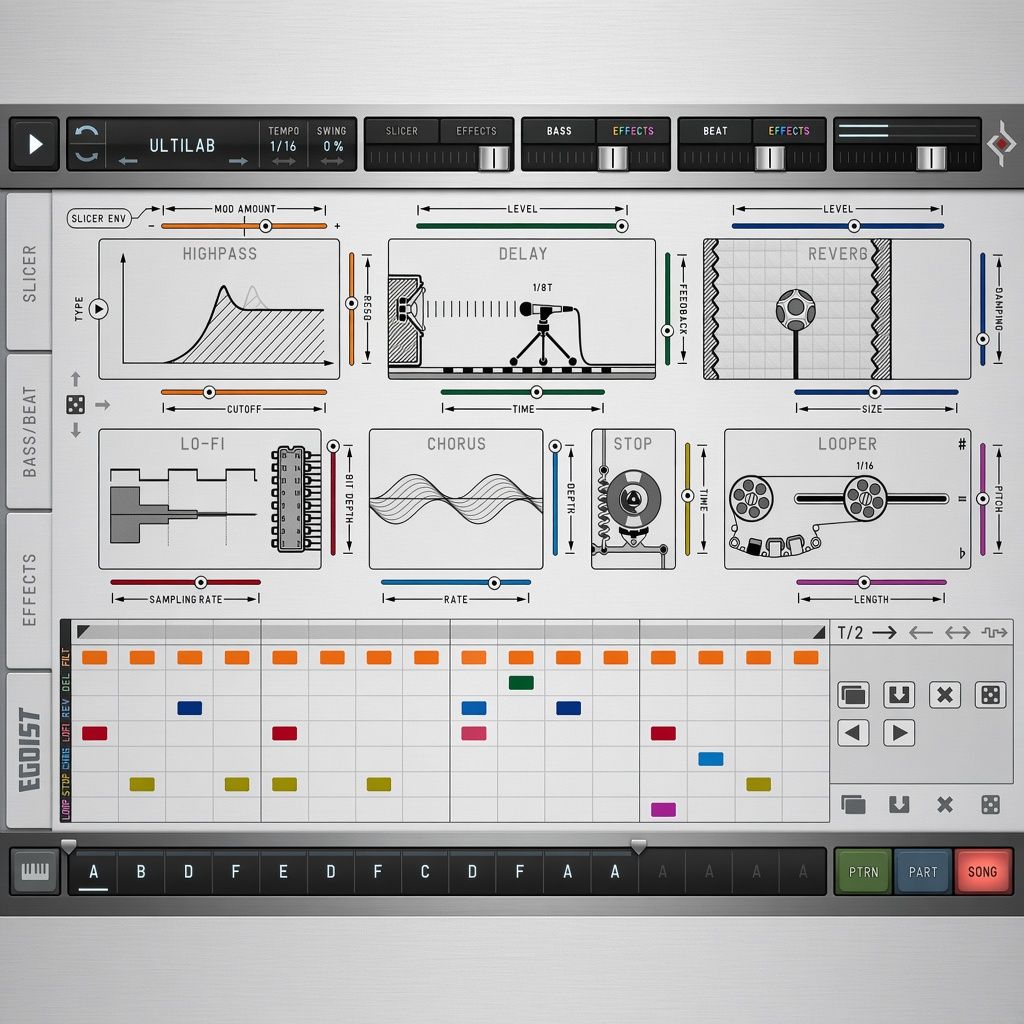Change the TEMPO 1/16 value
The height and width of the screenshot is (1024, 1024).
(x=283, y=146)
